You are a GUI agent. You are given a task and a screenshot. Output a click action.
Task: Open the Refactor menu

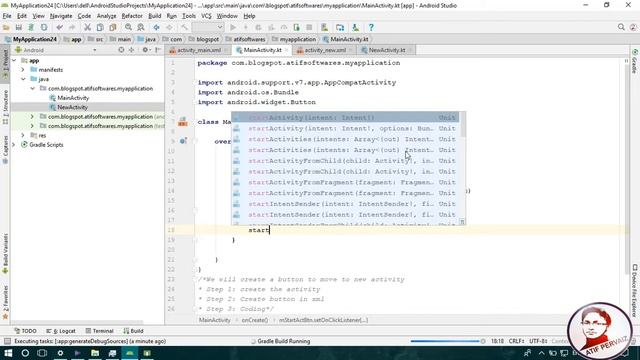tap(132, 16)
